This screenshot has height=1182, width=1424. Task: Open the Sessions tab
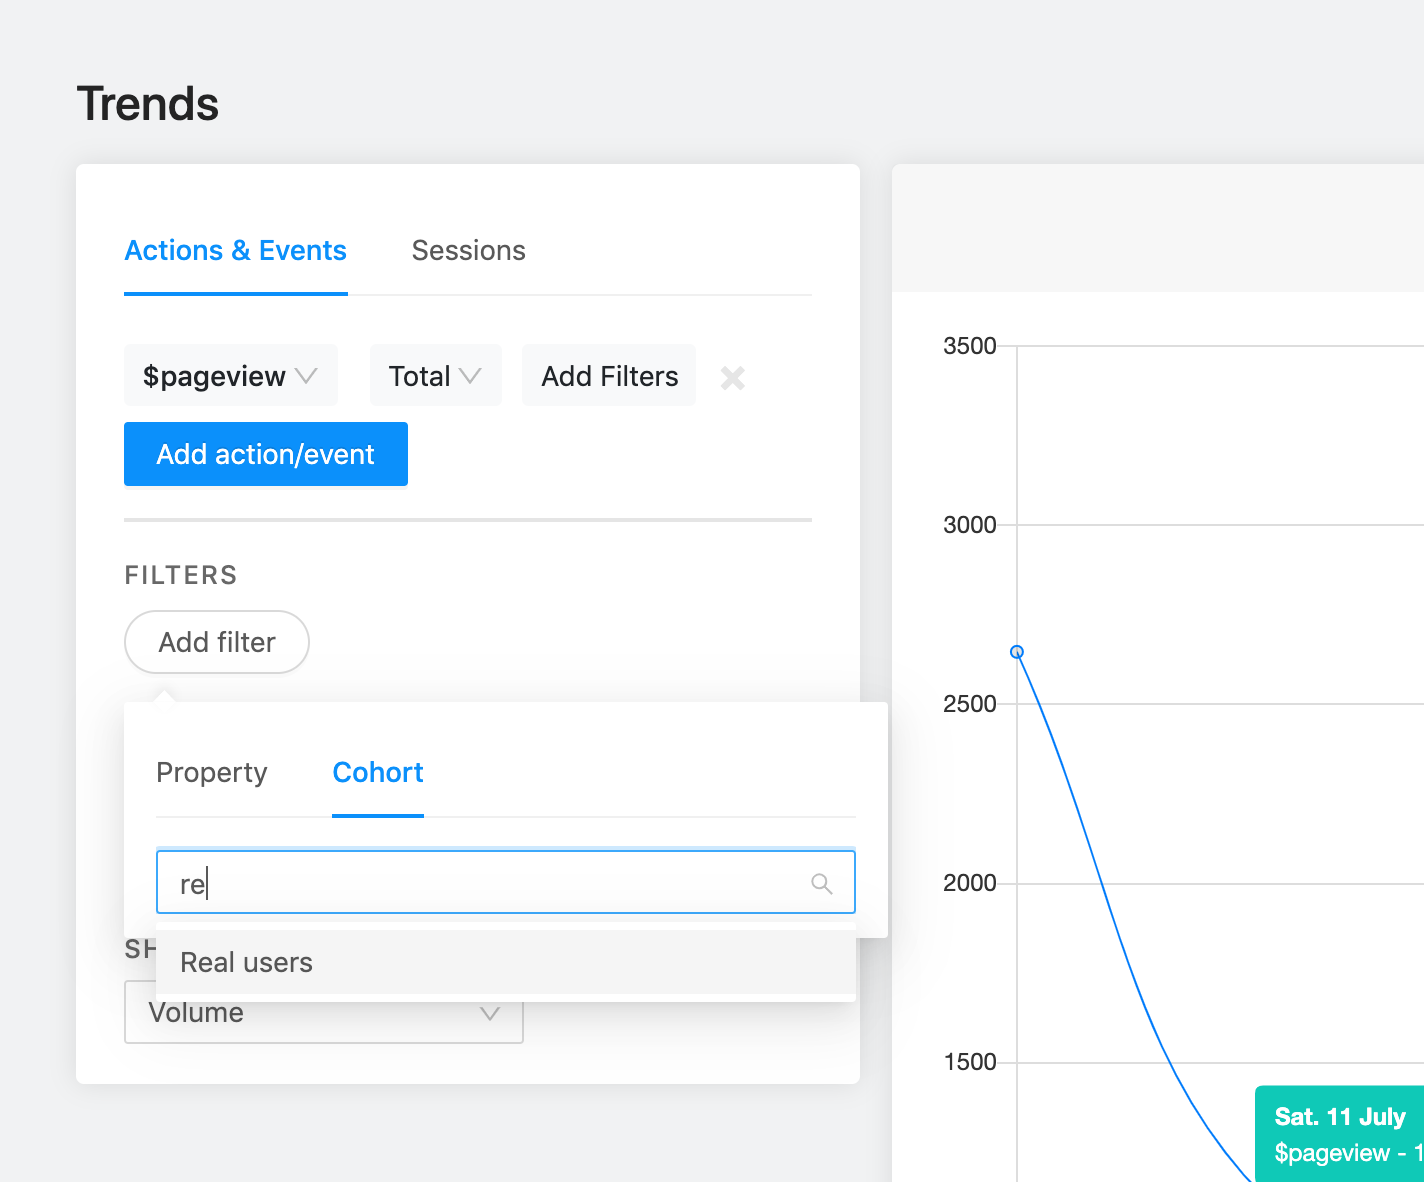(468, 251)
